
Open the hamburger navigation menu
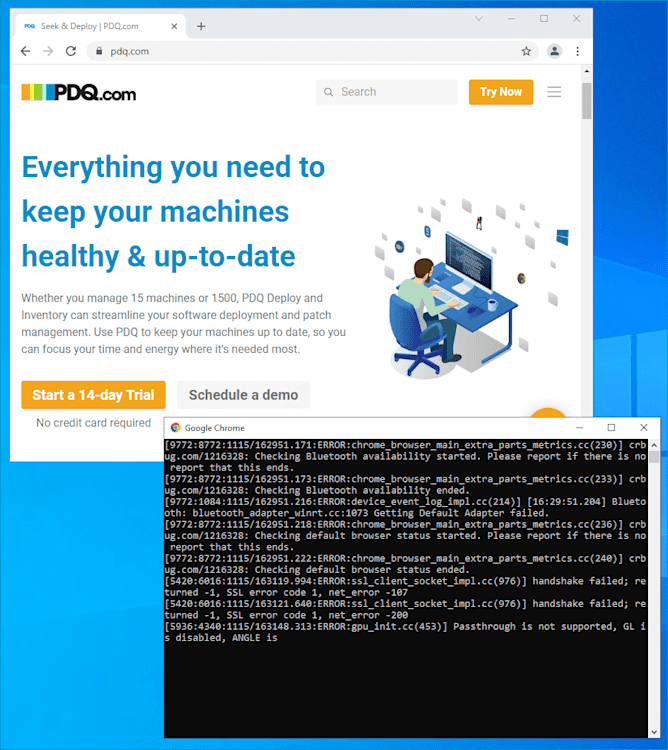point(554,92)
